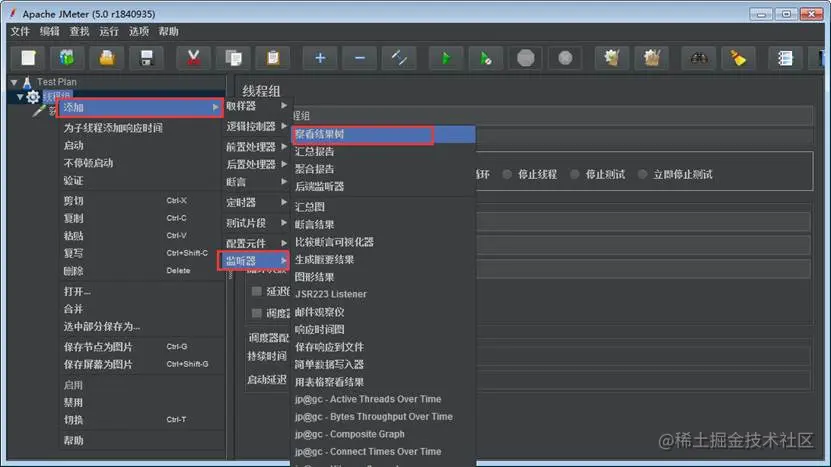
Task: Select 响应时间图 listener
Action: 384,330
